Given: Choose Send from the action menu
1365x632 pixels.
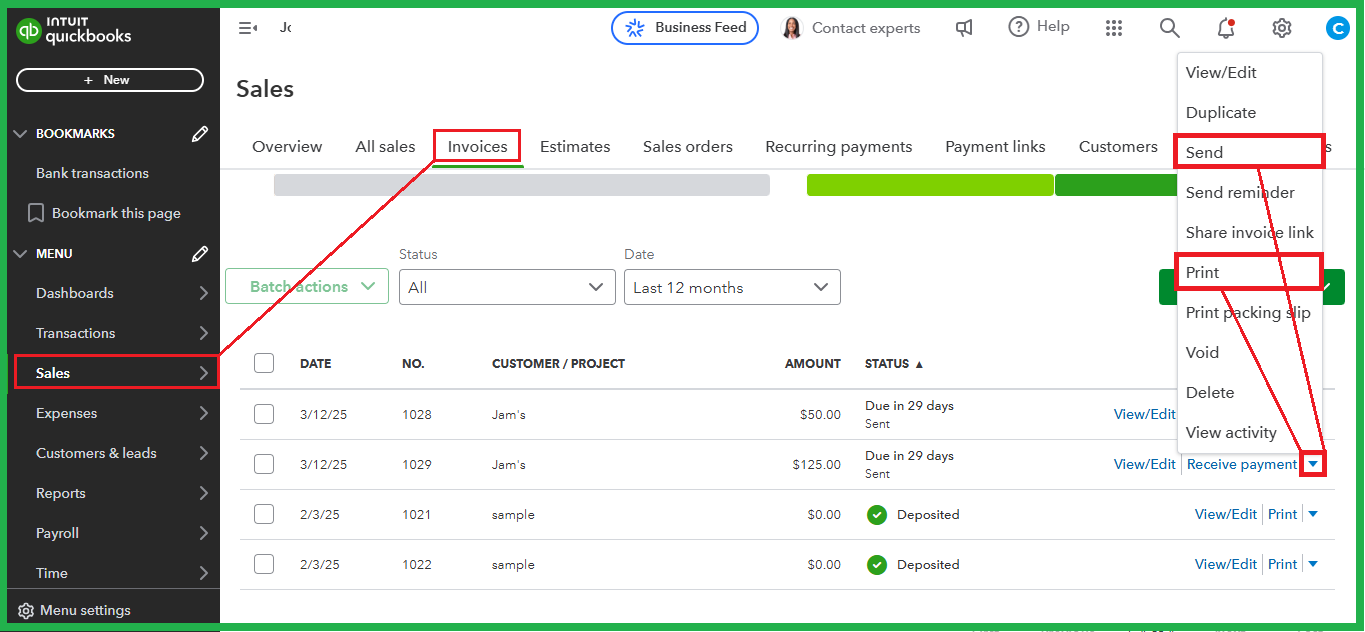Looking at the screenshot, I should click(x=1250, y=153).
